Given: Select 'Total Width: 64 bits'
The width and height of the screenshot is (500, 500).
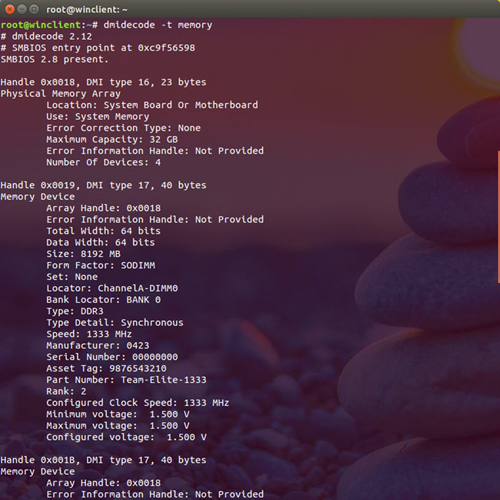Looking at the screenshot, I should pyautogui.click(x=103, y=231).
